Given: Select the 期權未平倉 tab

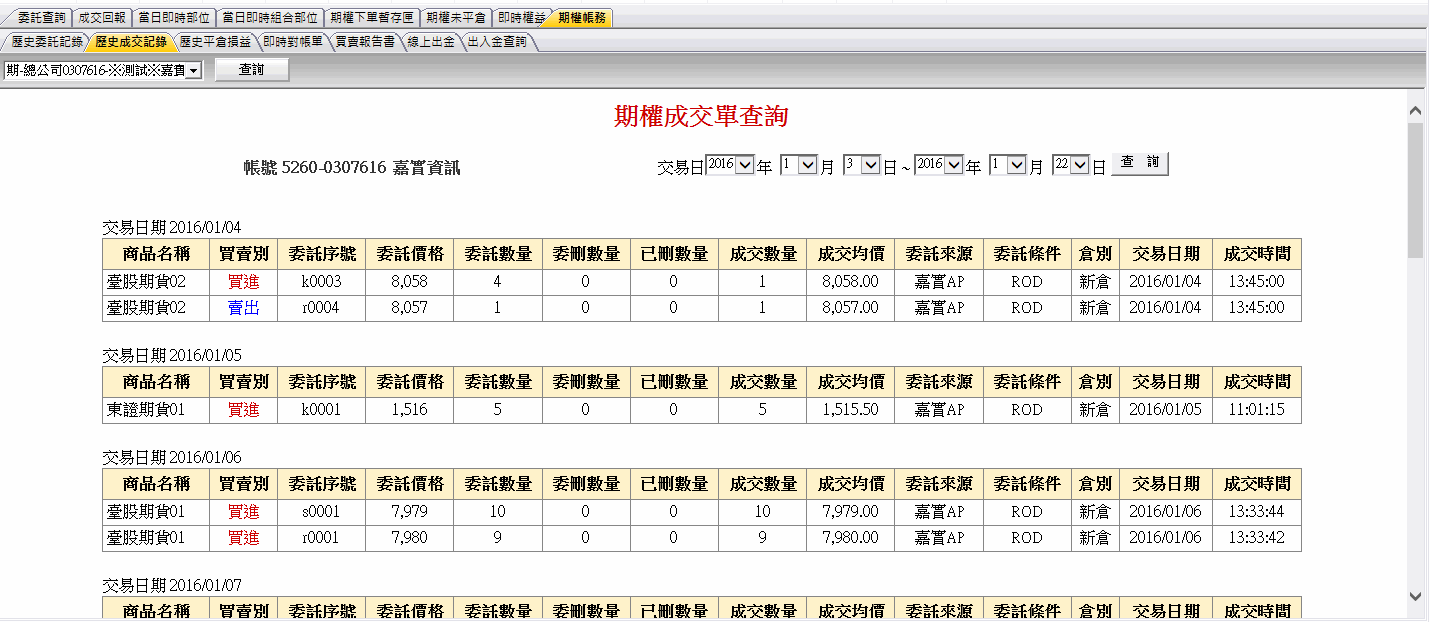Looking at the screenshot, I should tap(456, 18).
